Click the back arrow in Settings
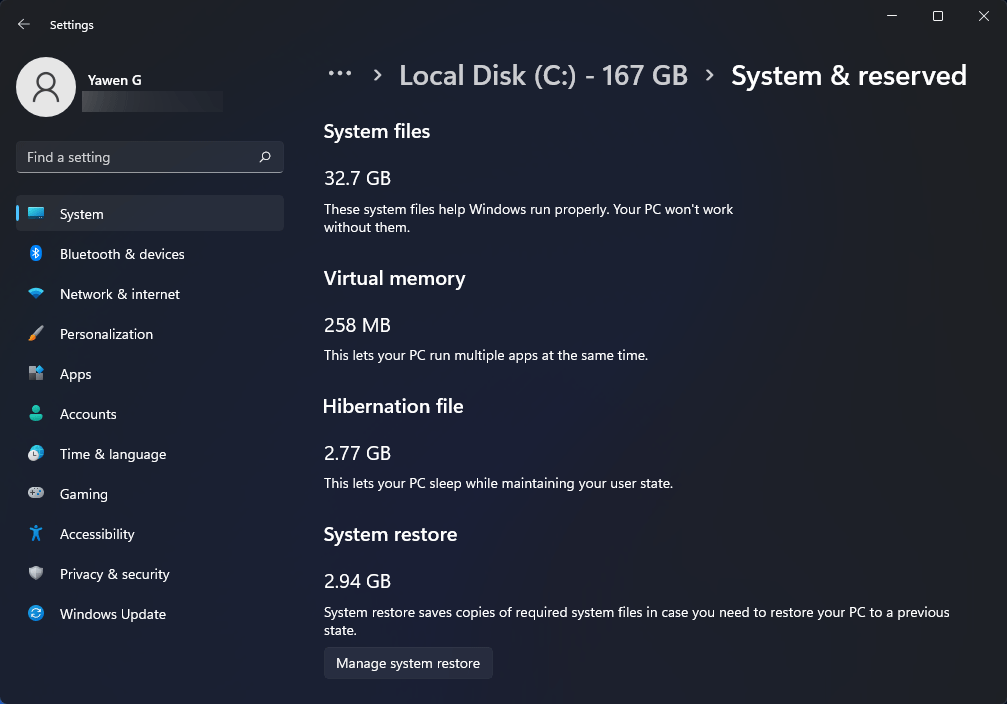This screenshot has width=1007, height=704. pos(22,24)
